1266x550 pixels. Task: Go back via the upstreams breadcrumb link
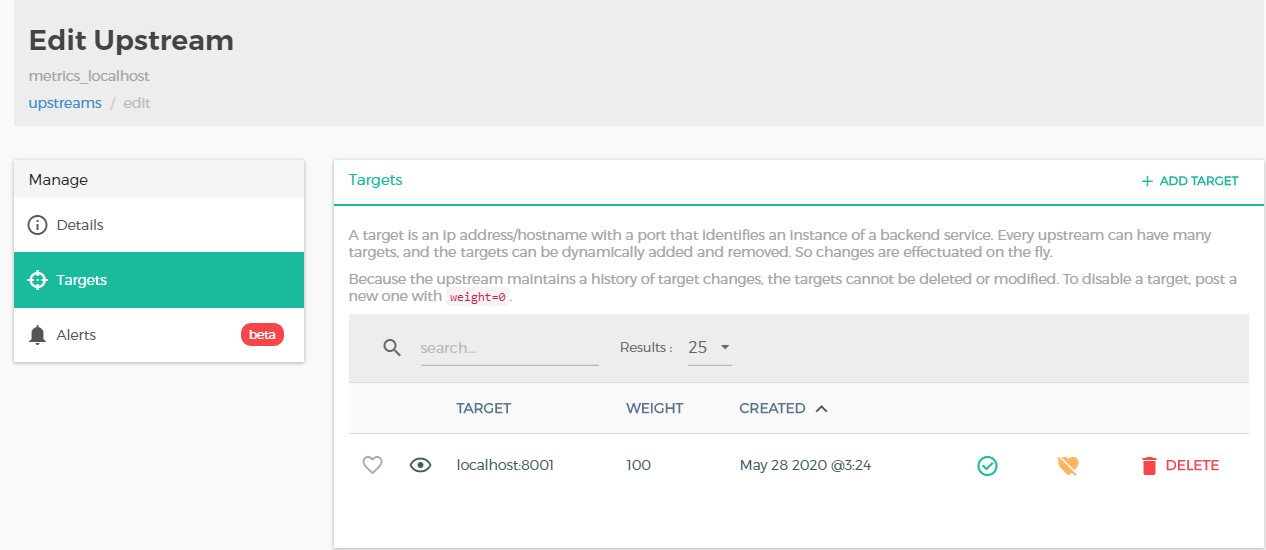[65, 103]
